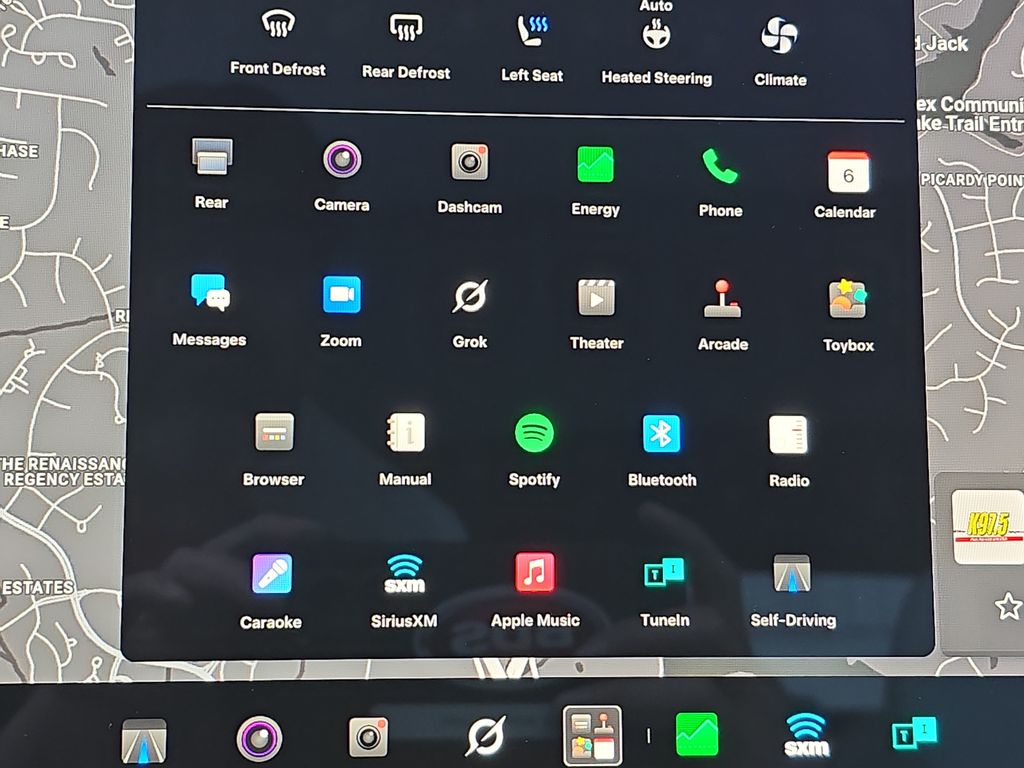This screenshot has width=1024, height=768.
Task: Open Self-Driving in the app grid
Action: 793,590
